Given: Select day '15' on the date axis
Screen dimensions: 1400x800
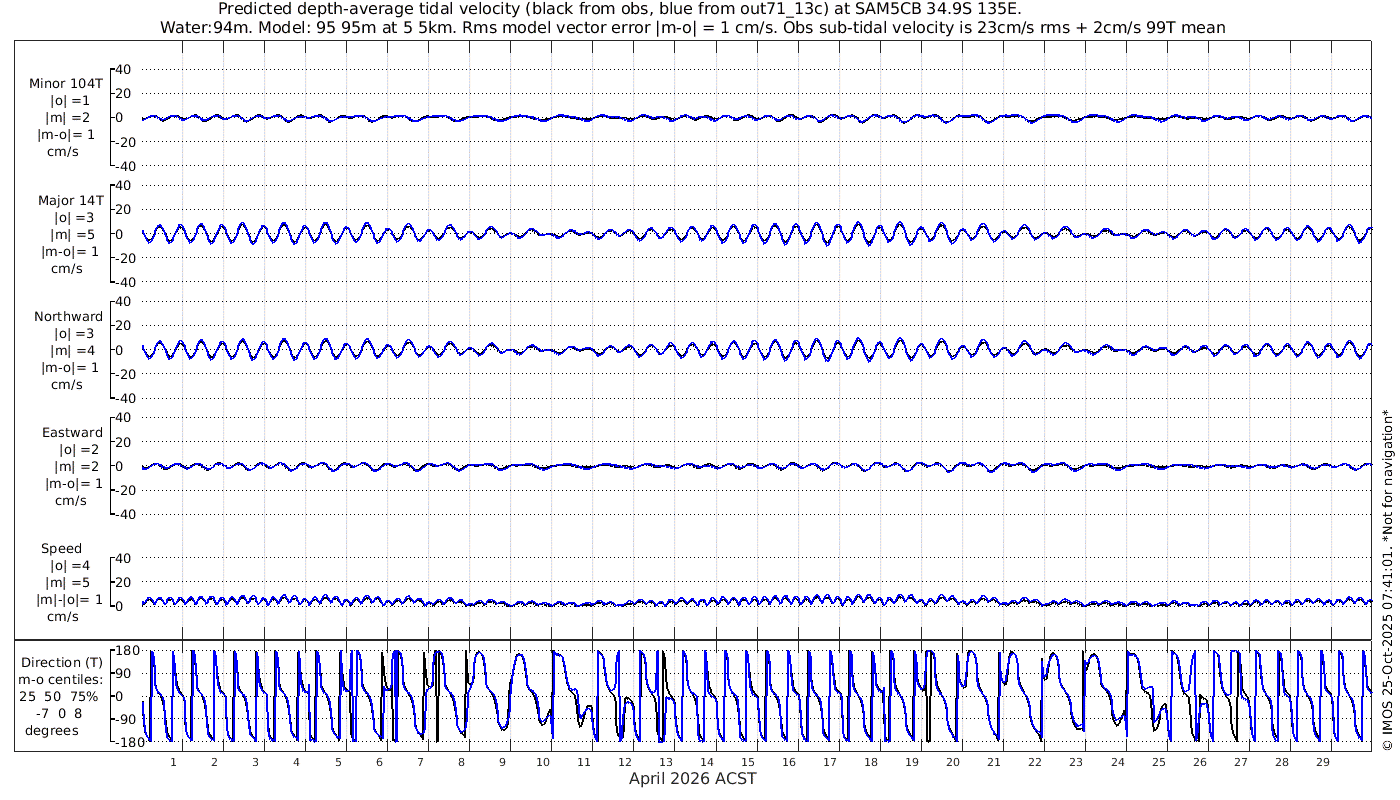Looking at the screenshot, I should point(748,762).
